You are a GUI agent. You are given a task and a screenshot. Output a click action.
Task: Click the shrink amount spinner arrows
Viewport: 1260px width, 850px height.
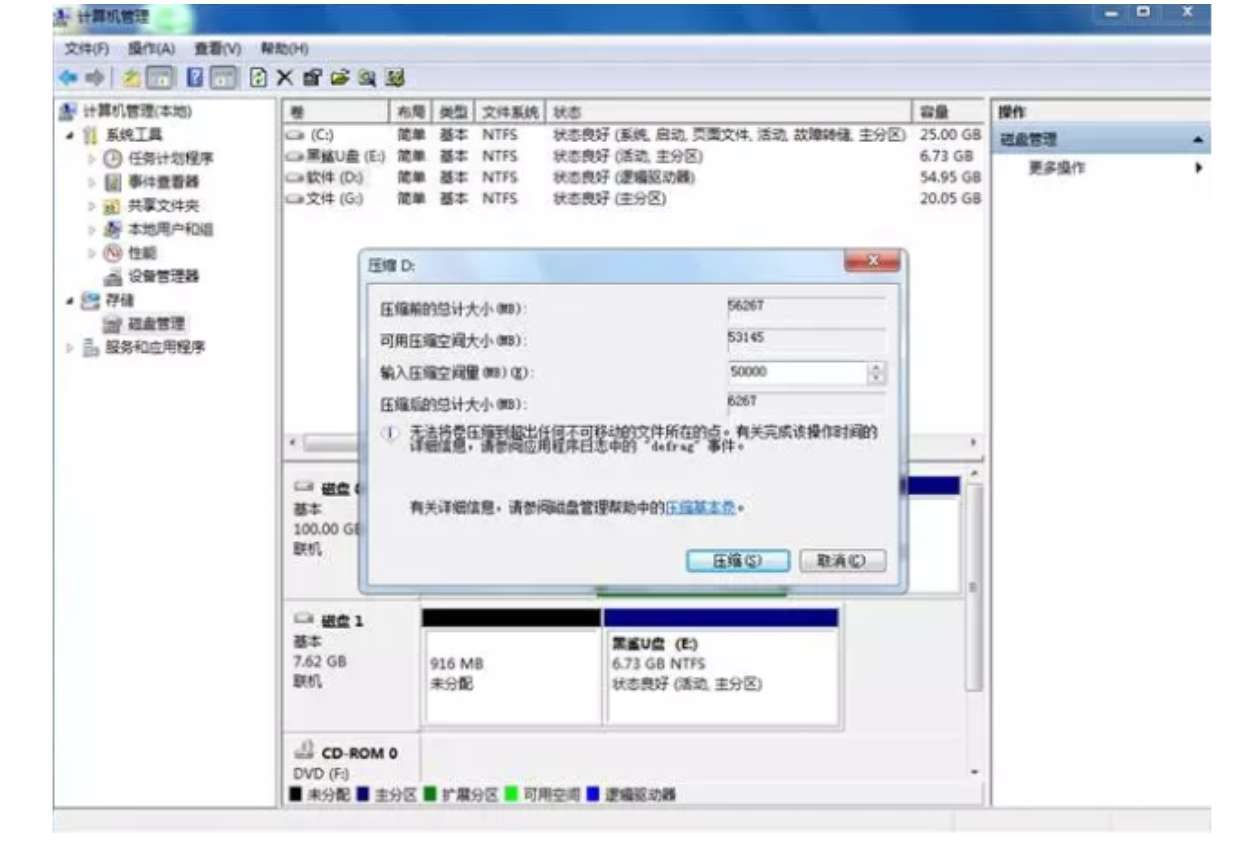click(876, 373)
